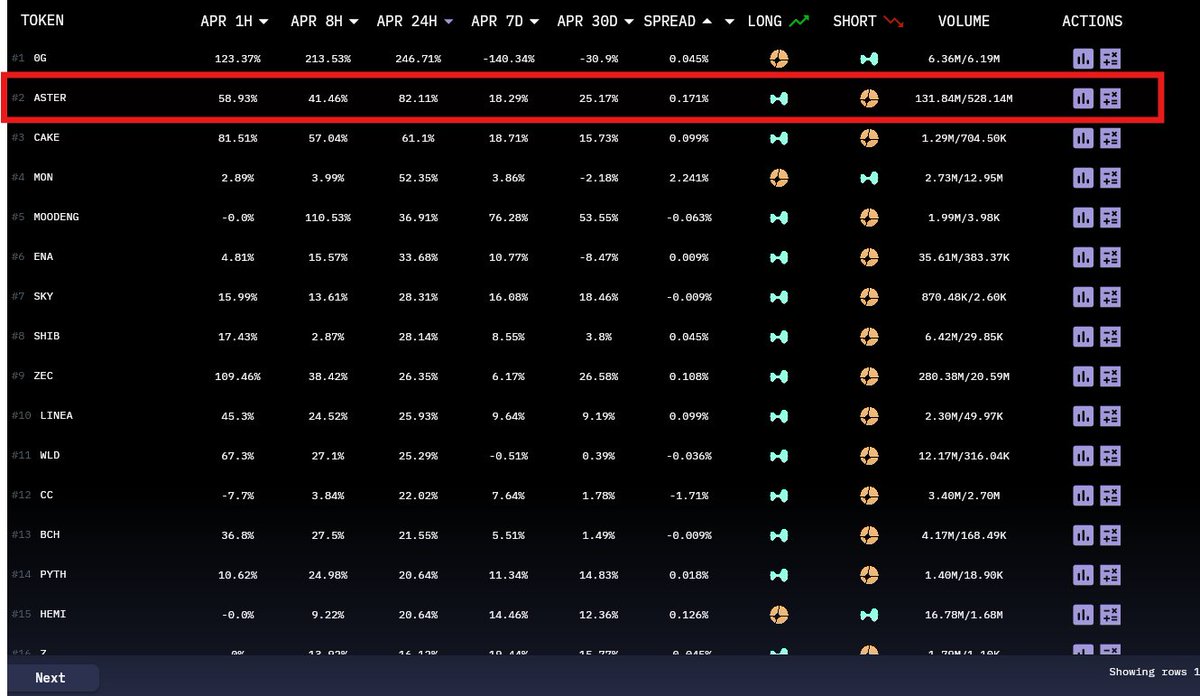Click the LONG exchange logo in the HEMI row
This screenshot has height=696, width=1200.
click(779, 614)
